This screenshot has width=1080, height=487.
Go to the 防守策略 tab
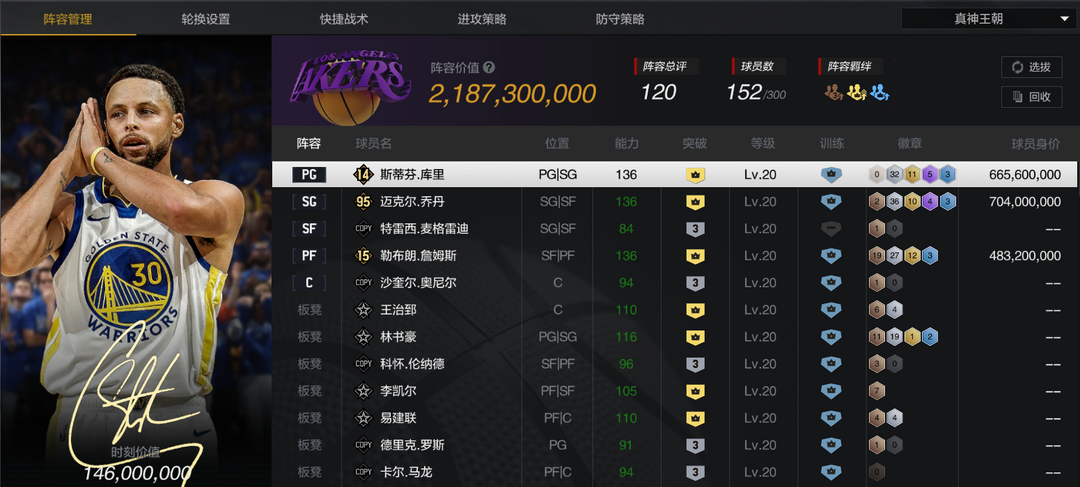620,19
